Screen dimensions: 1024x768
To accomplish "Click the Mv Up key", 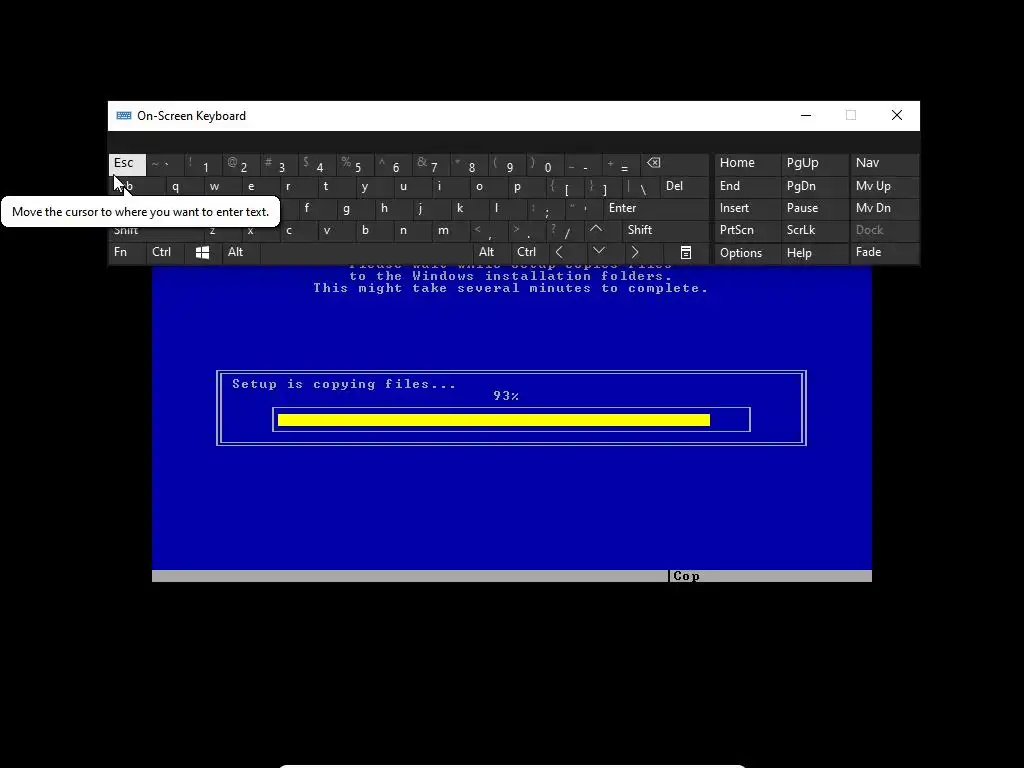I will coord(884,186).
